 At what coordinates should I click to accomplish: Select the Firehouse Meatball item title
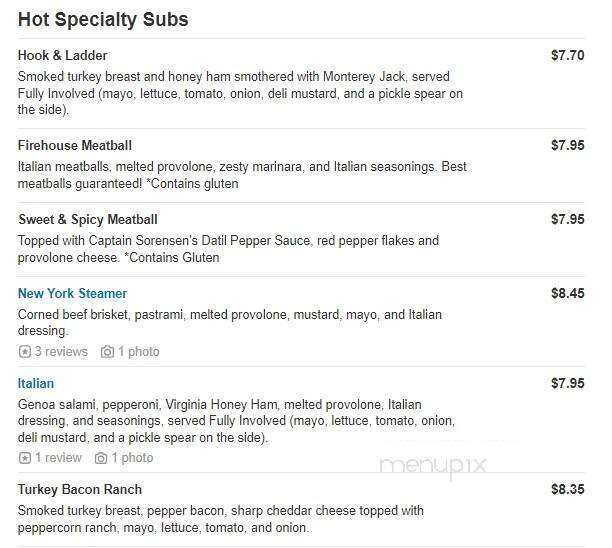tap(75, 146)
